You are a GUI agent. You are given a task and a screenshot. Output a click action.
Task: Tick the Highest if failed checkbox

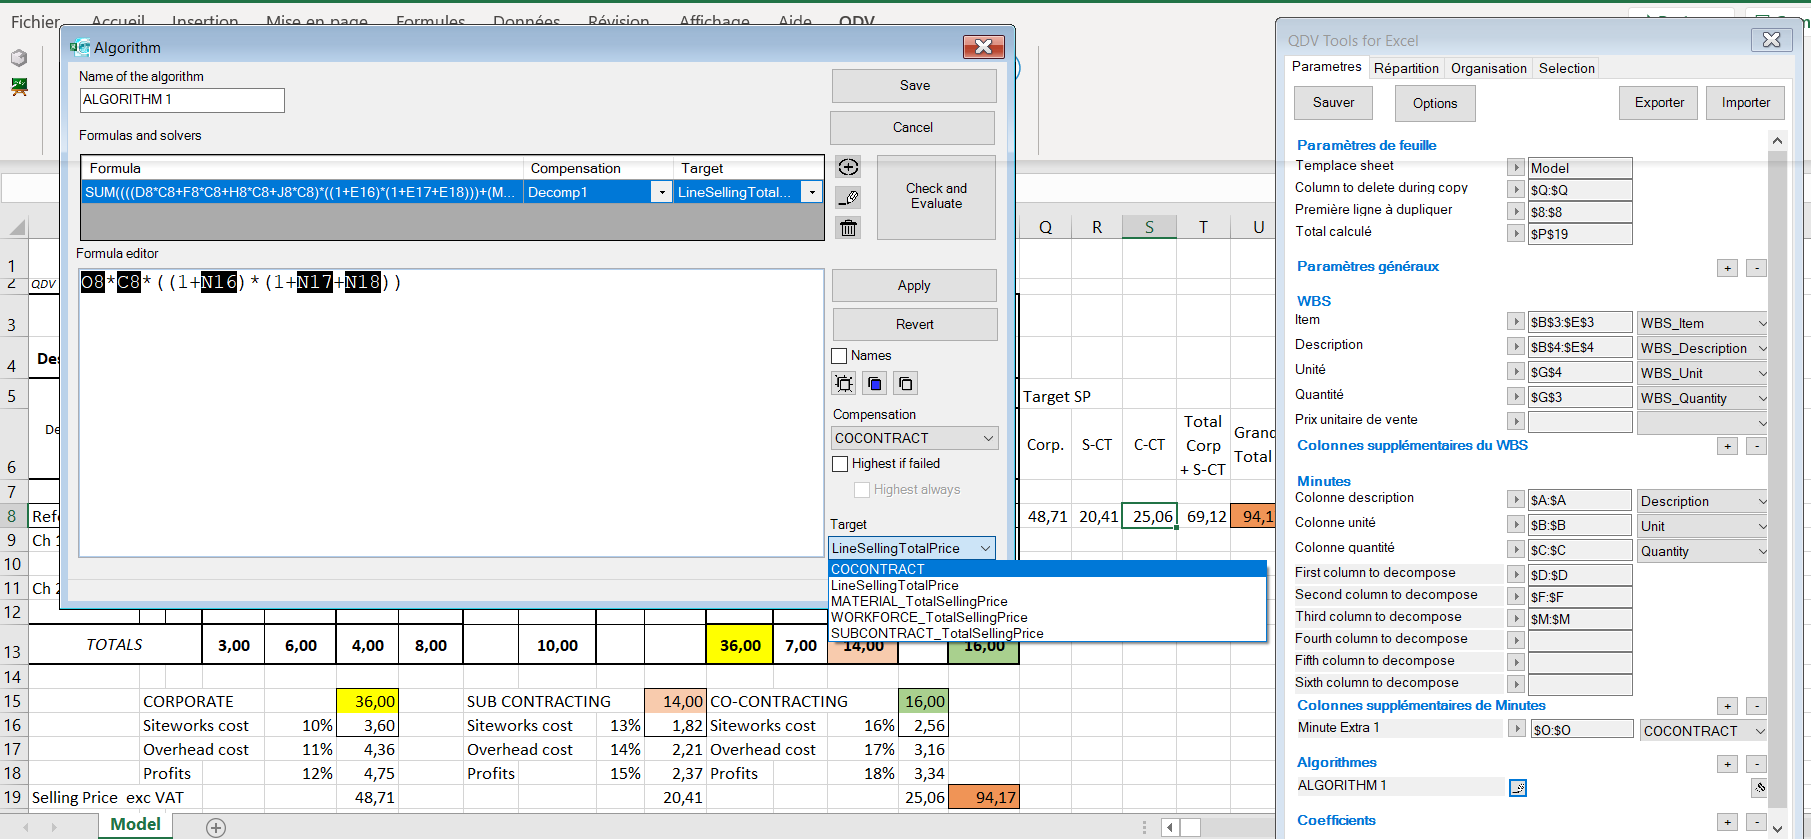[840, 464]
